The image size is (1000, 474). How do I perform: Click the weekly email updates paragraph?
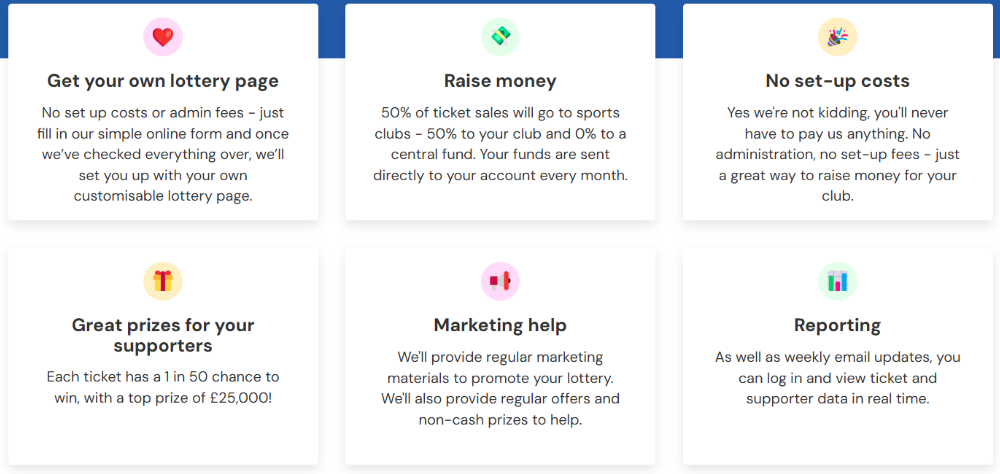837,377
